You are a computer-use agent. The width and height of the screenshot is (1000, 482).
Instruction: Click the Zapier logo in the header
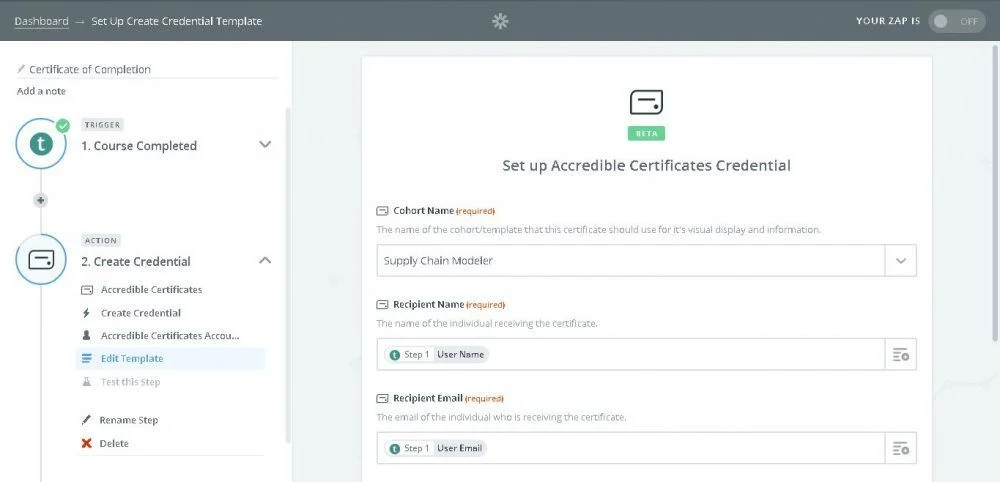(500, 21)
